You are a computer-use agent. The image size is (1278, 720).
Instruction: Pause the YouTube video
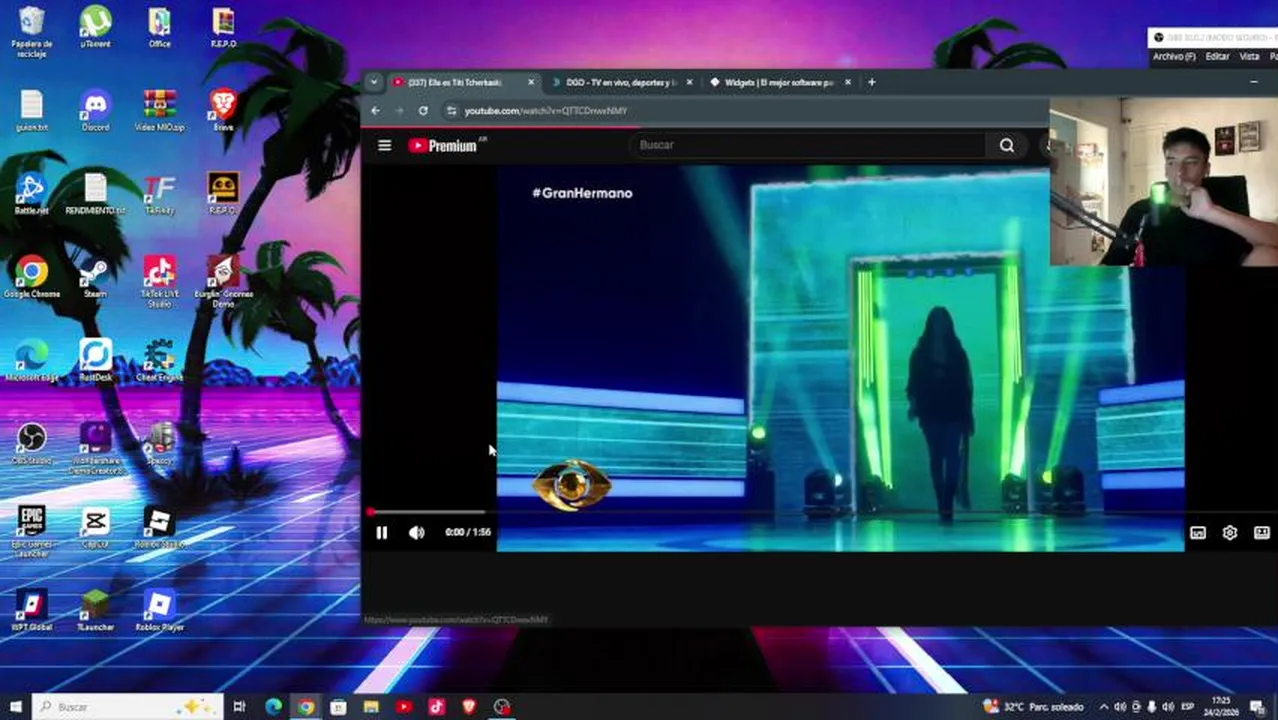coord(381,533)
